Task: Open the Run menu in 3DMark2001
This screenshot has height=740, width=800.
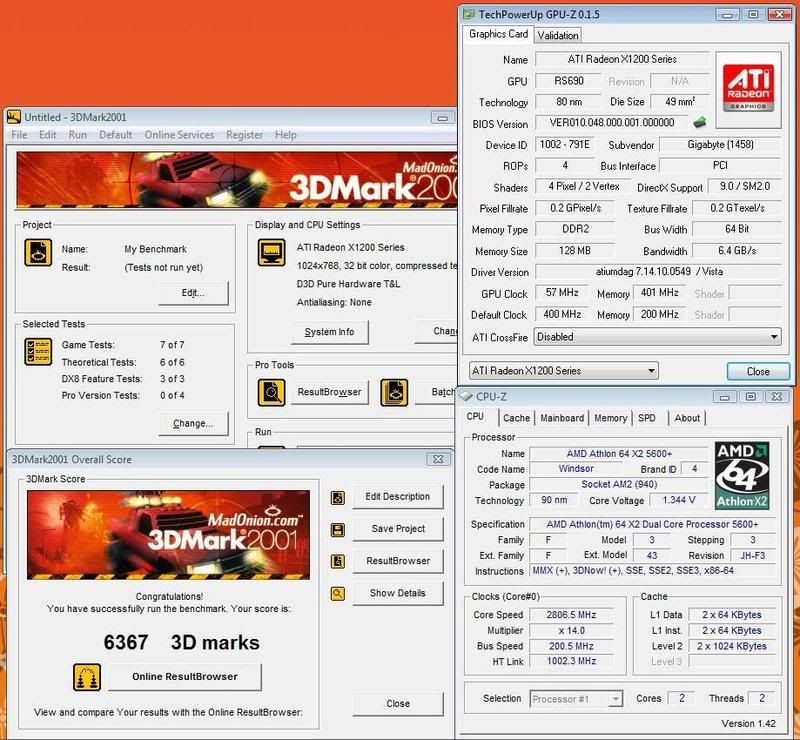Action: click(x=78, y=135)
